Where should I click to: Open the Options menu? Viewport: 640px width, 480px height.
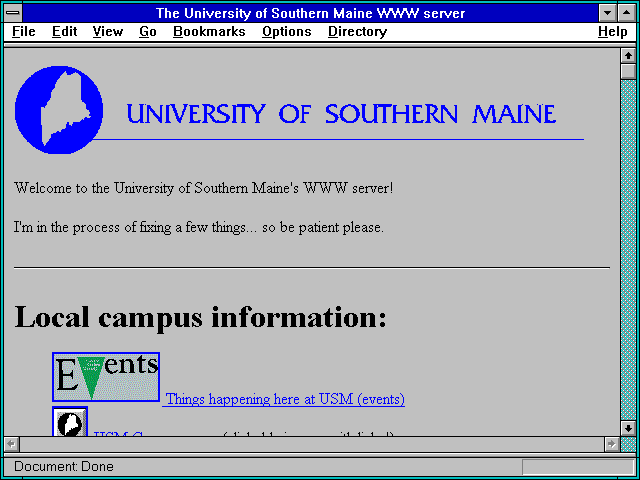pos(287,32)
